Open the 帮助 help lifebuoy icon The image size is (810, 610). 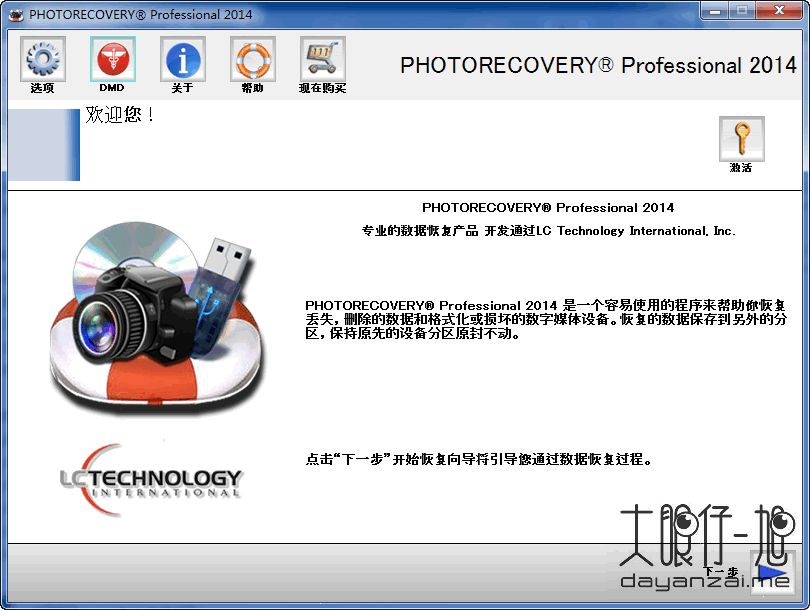click(x=253, y=59)
